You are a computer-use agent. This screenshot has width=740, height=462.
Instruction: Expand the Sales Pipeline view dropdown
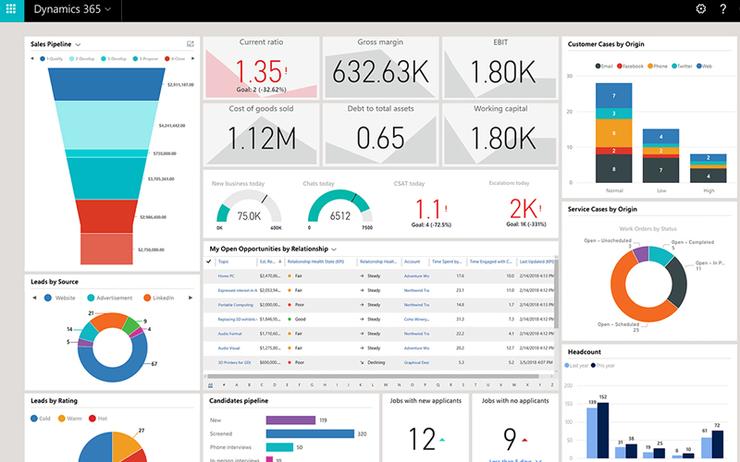click(x=78, y=44)
